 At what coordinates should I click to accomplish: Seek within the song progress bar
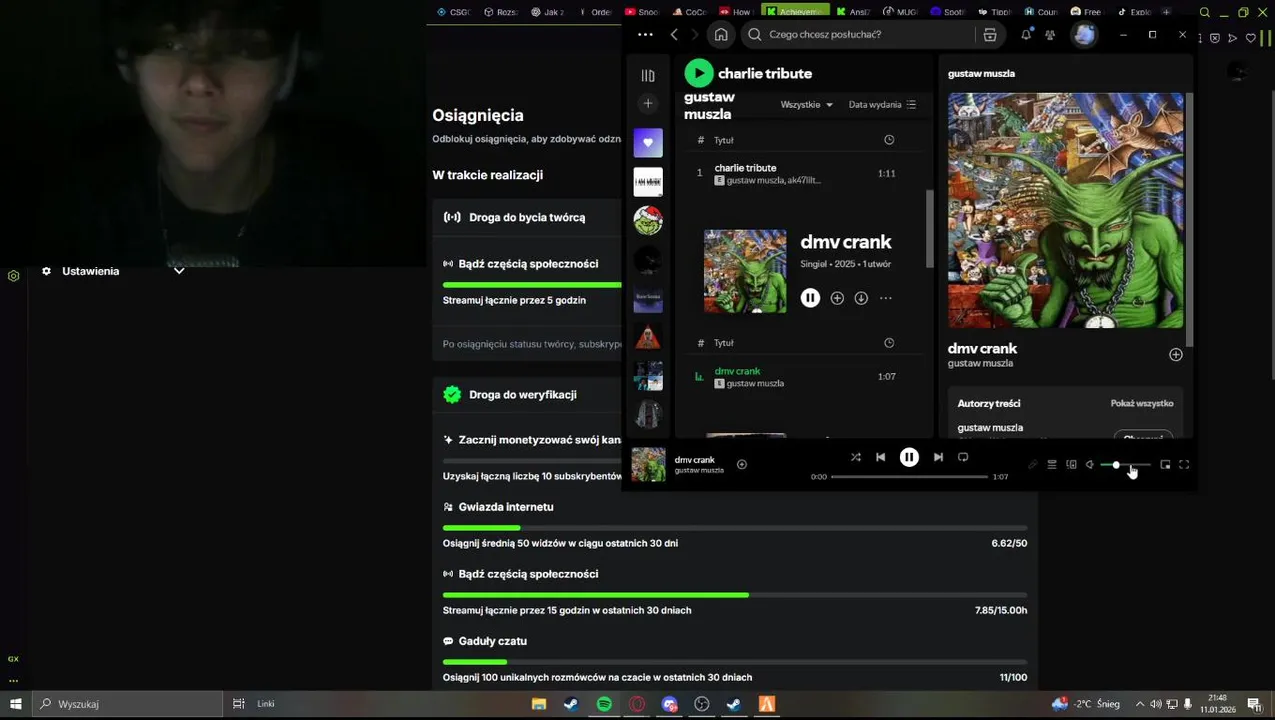coord(909,477)
